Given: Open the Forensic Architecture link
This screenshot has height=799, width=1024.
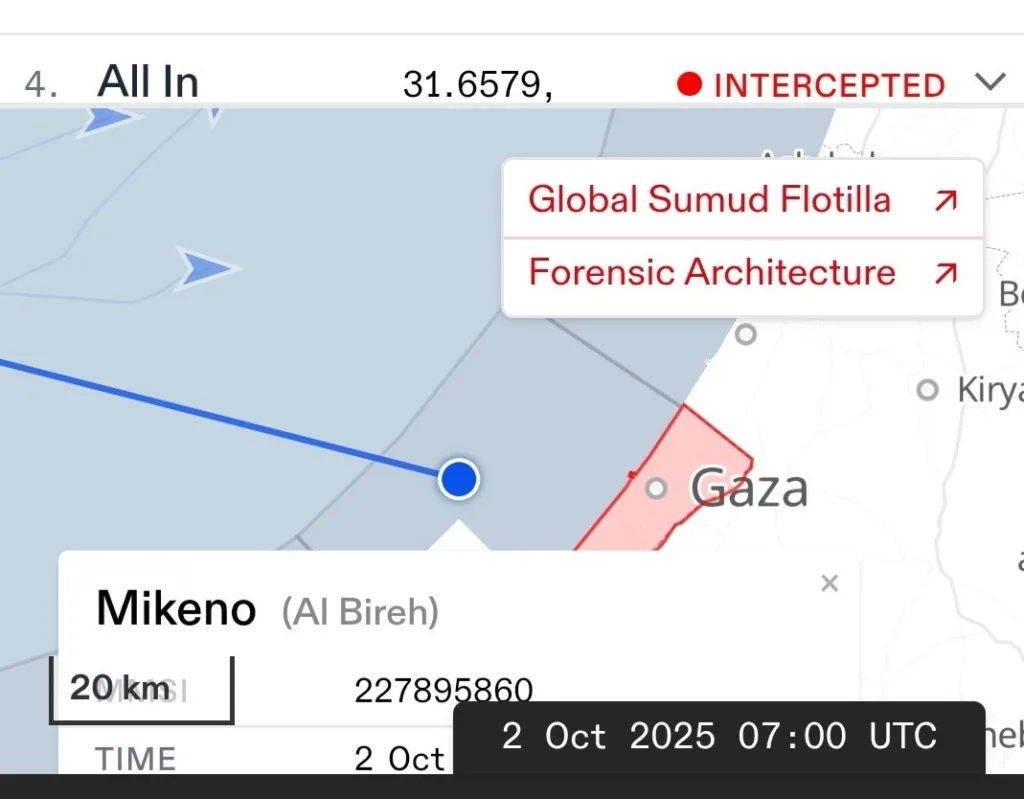Looking at the screenshot, I should pos(711,272).
